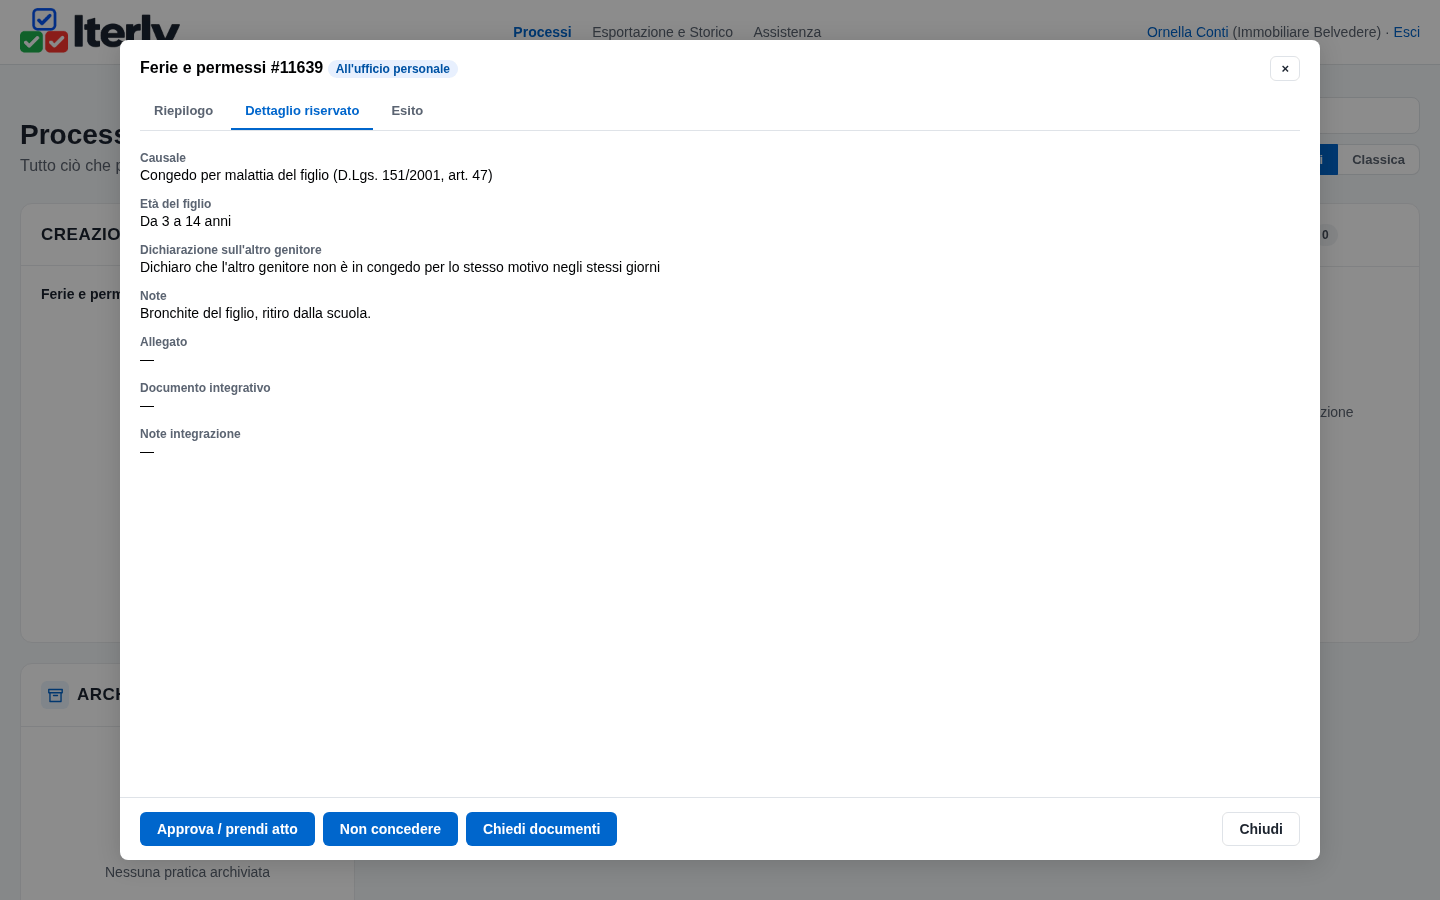Click the declaration text starting with Dichiaro
Image resolution: width=1440 pixels, height=900 pixels.
pyautogui.click(x=400, y=267)
